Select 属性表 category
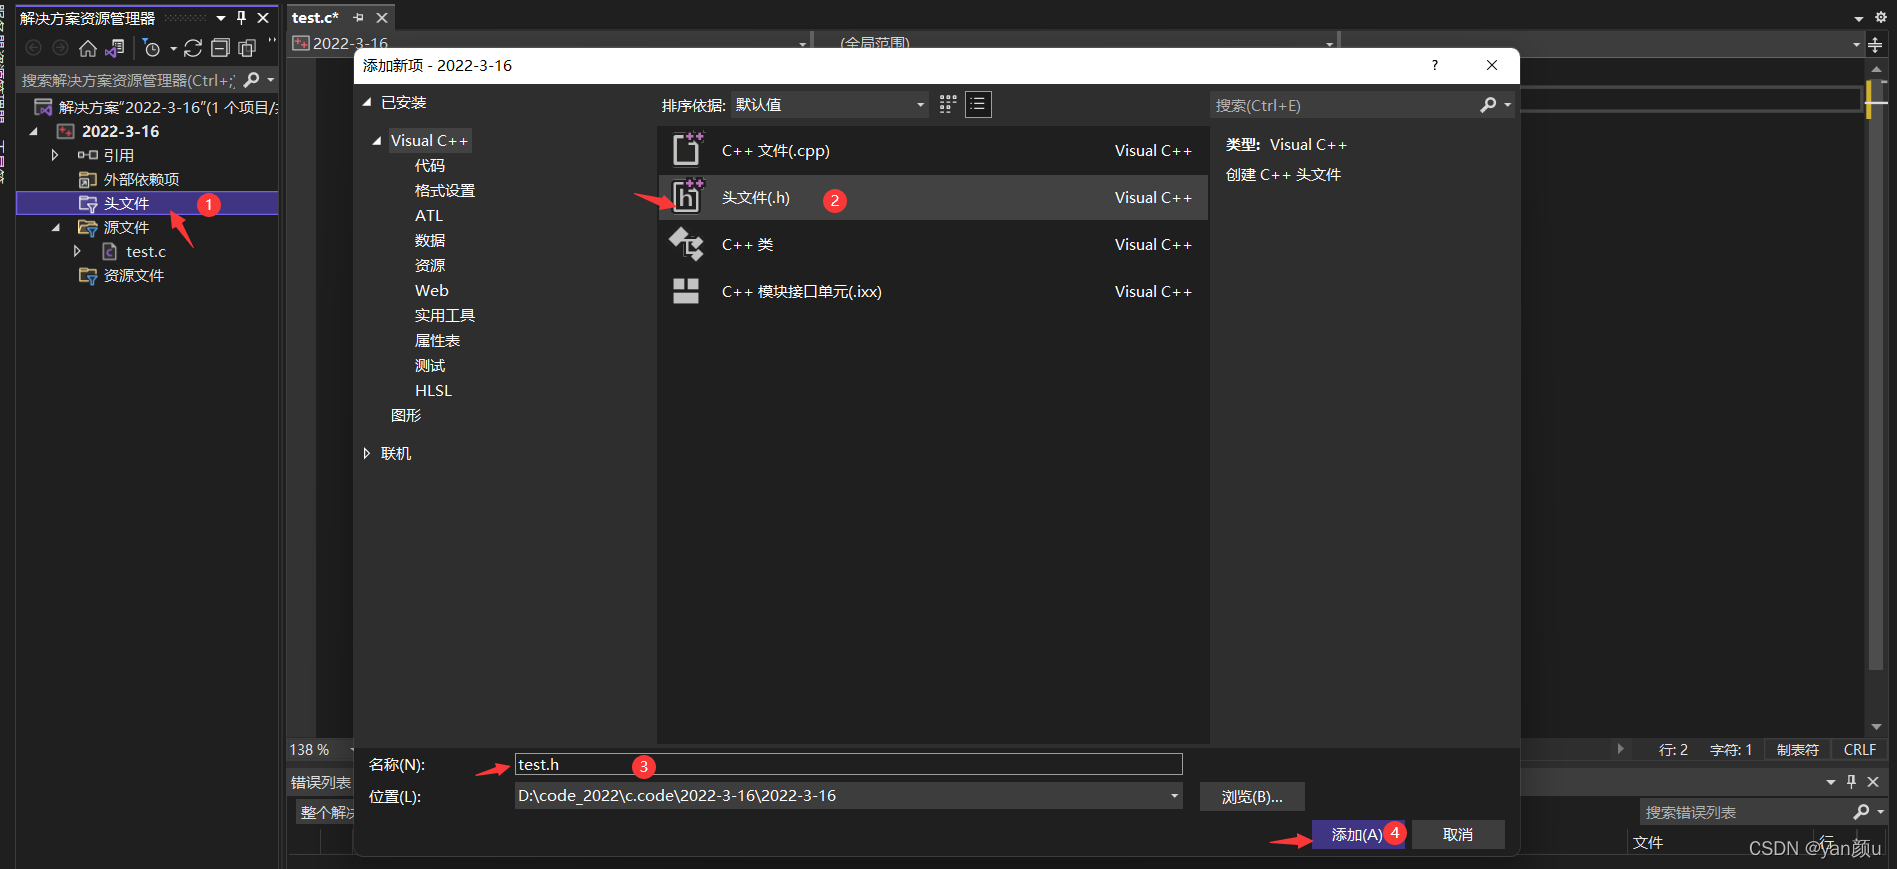Viewport: 1897px width, 869px height. click(x=437, y=341)
